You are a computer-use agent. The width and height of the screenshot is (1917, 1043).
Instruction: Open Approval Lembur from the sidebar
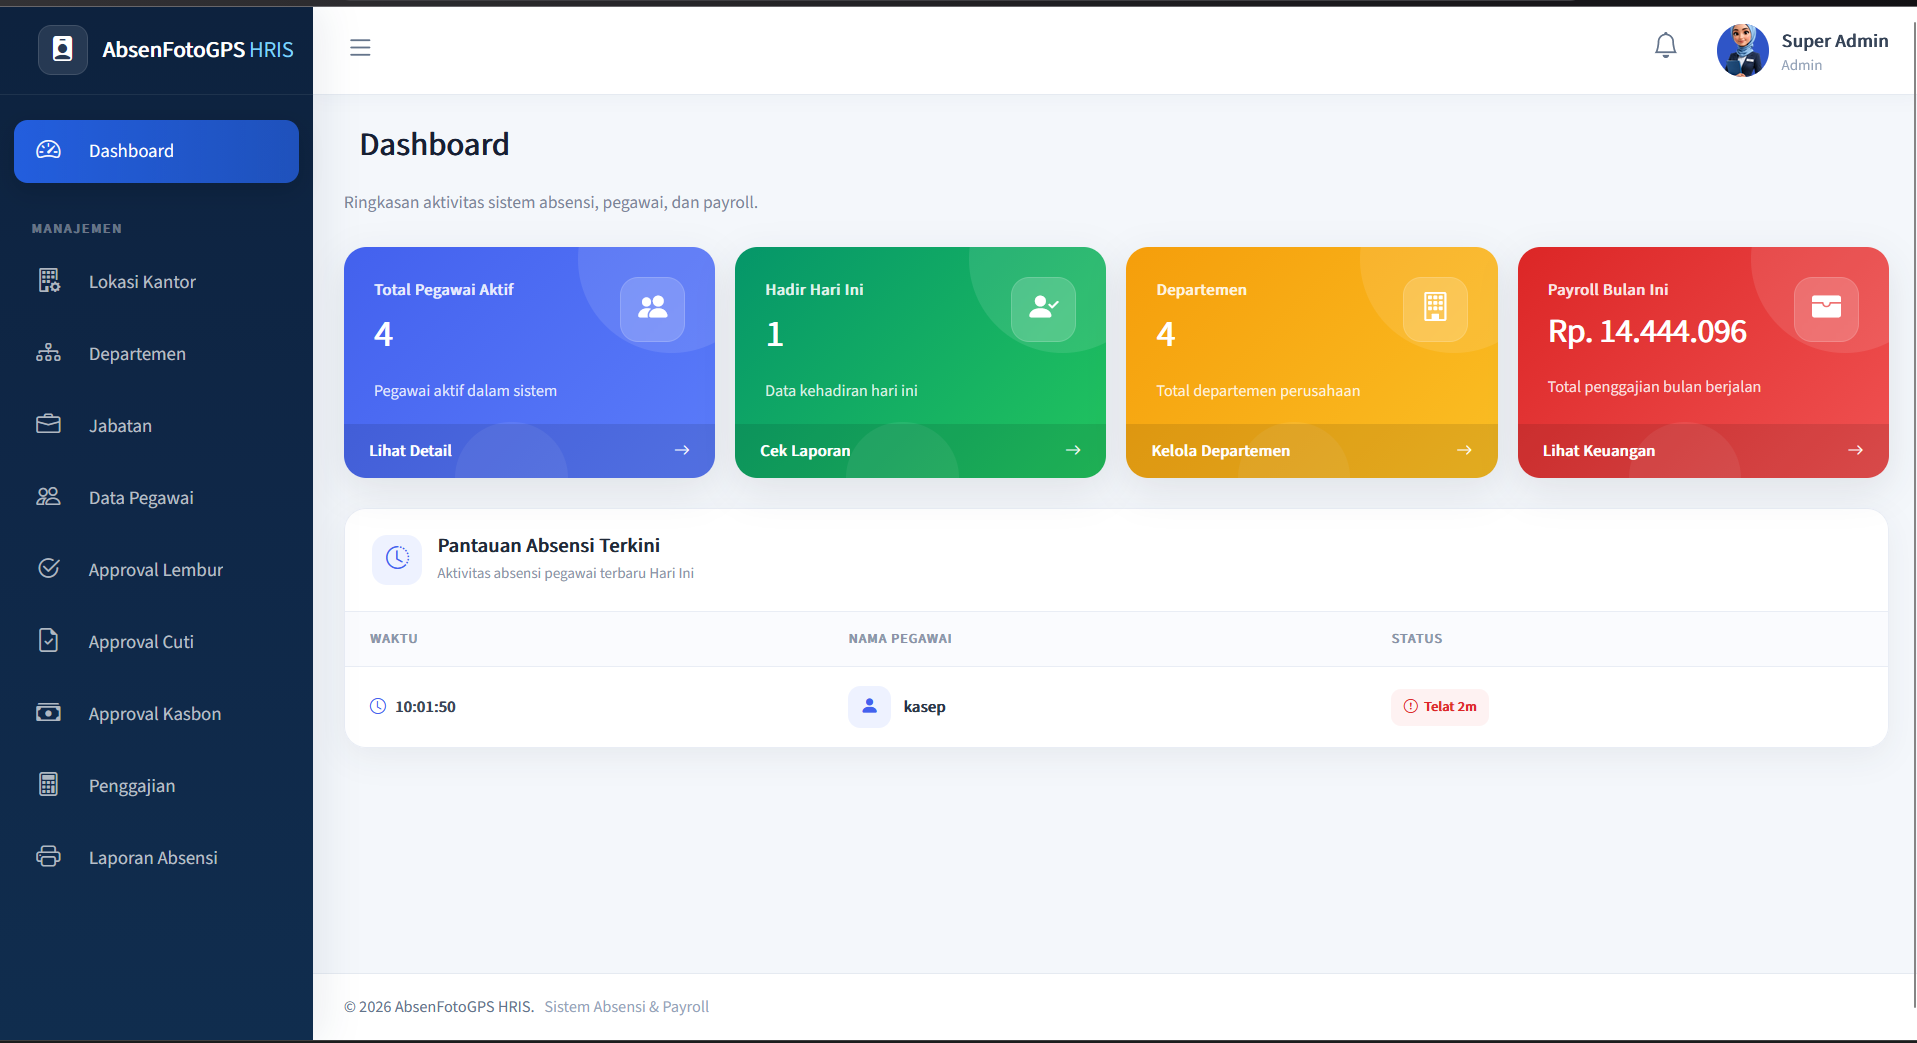pyautogui.click(x=156, y=570)
